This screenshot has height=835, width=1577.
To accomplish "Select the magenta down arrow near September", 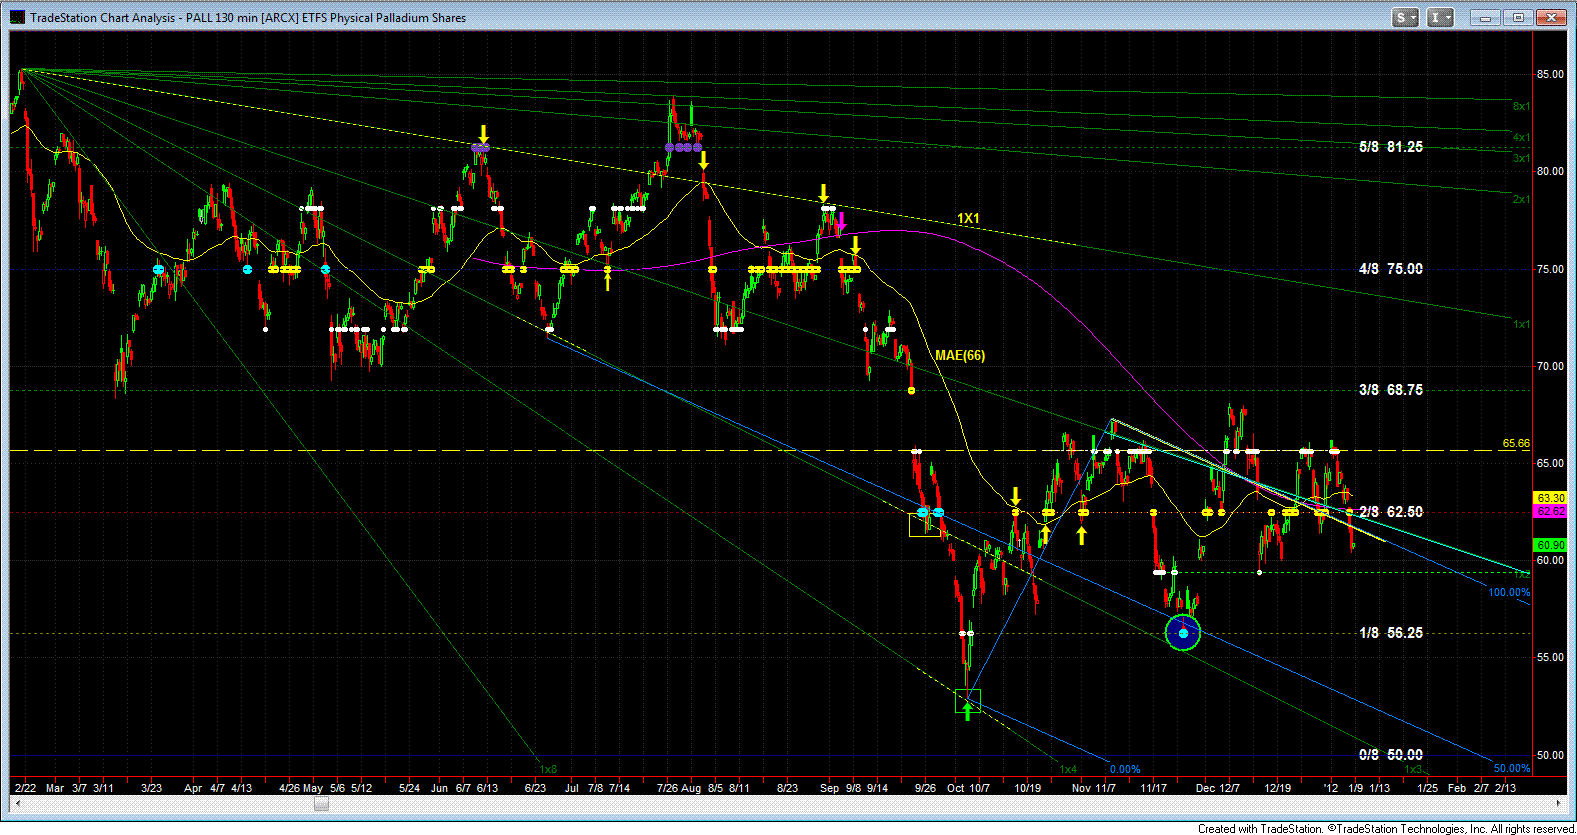I will [x=841, y=222].
